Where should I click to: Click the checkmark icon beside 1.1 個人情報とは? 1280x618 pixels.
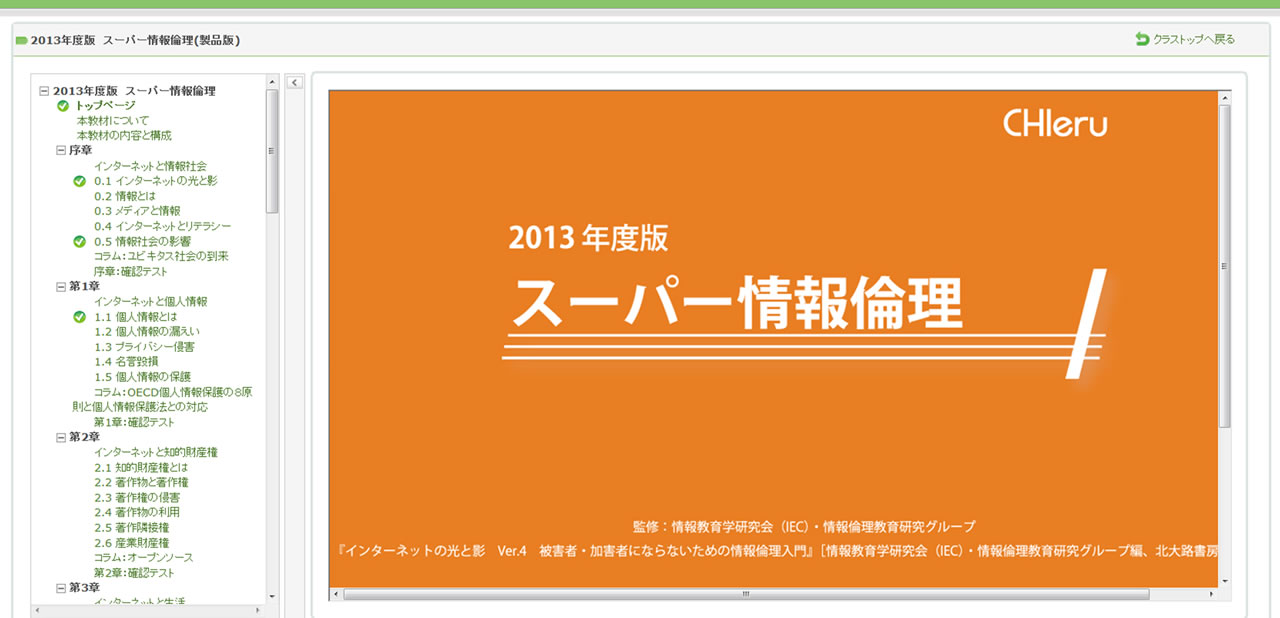point(80,317)
